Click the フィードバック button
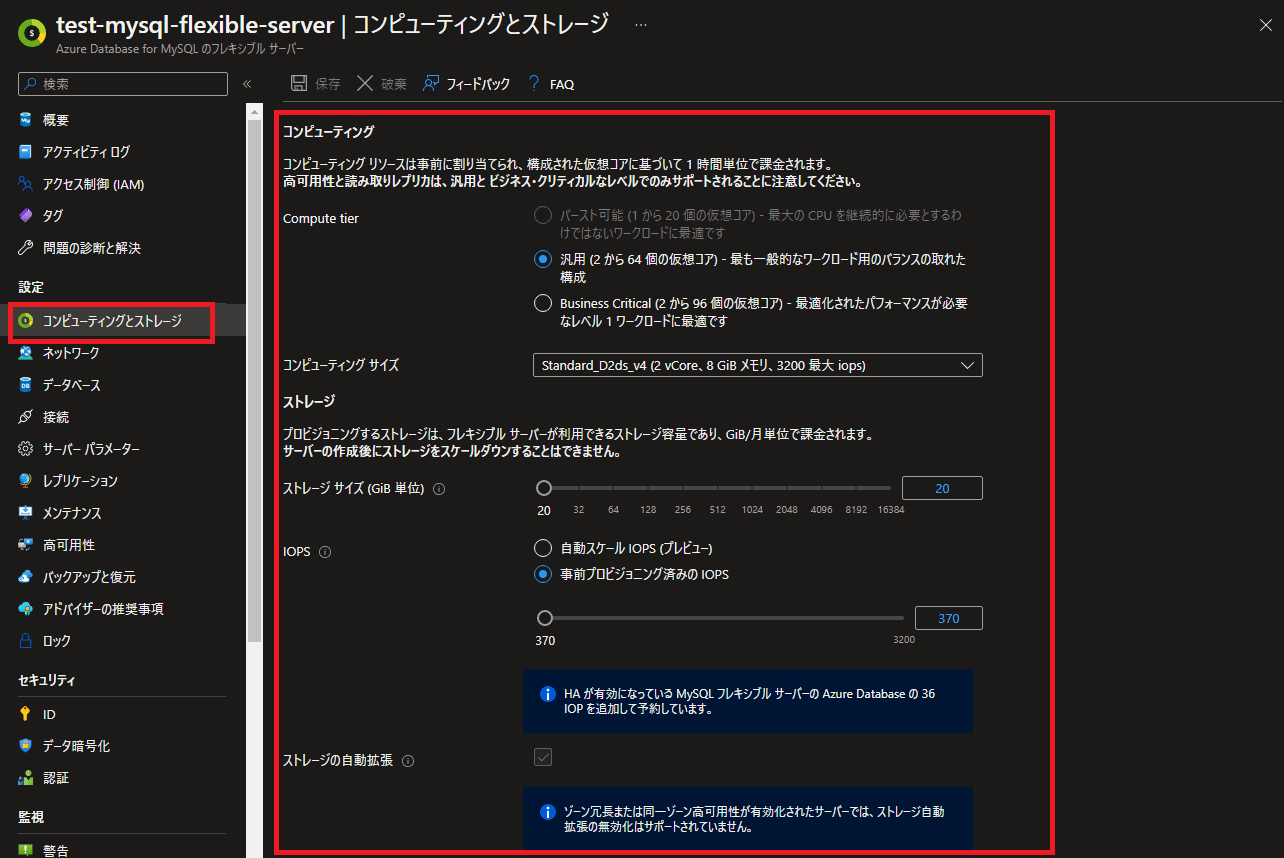 pos(466,84)
